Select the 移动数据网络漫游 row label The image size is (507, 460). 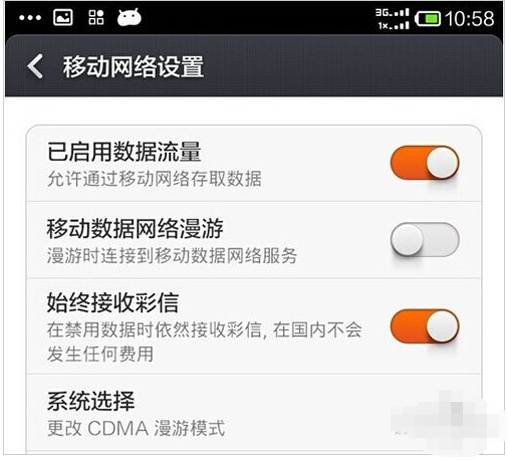(135, 229)
